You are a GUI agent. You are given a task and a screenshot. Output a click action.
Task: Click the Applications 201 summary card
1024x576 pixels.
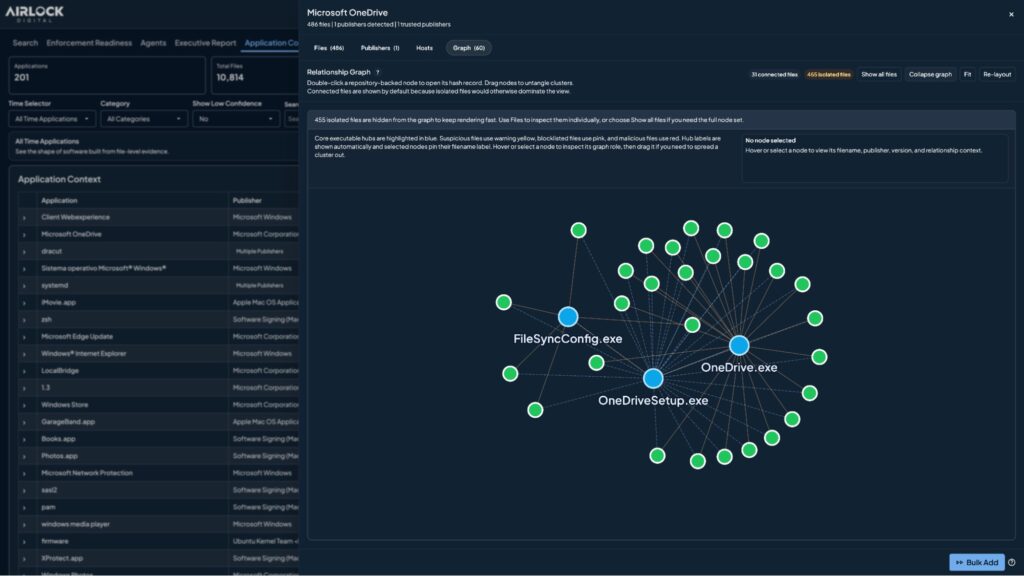(x=107, y=74)
